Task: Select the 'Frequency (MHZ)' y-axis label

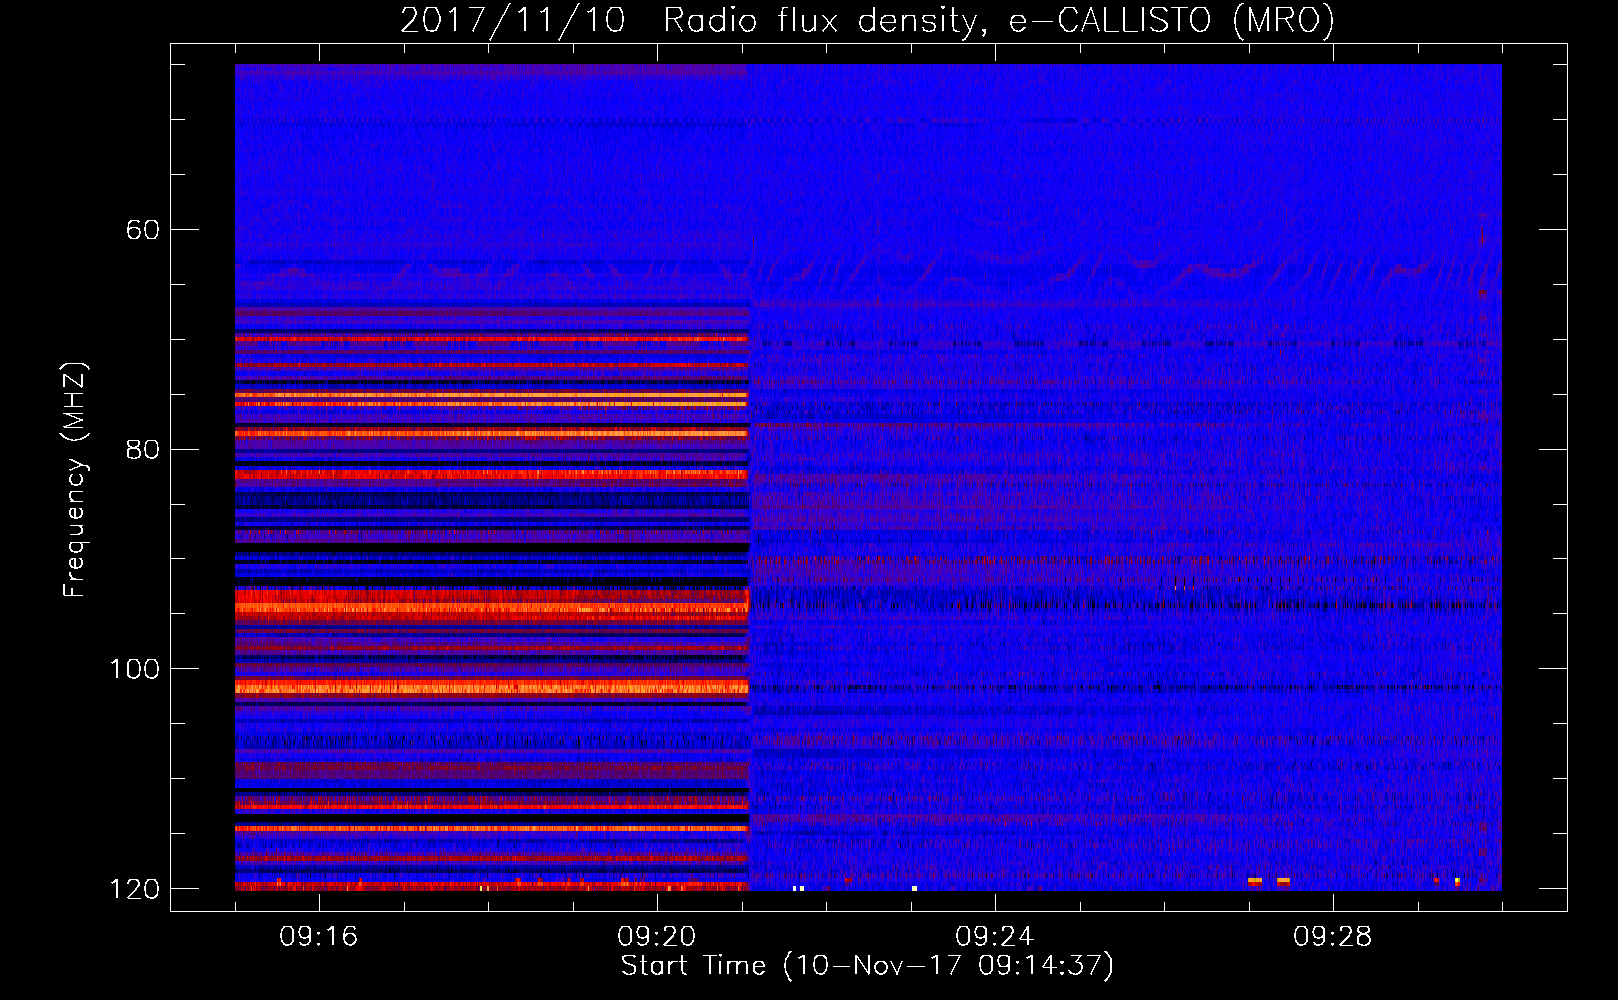Action: [x=75, y=480]
